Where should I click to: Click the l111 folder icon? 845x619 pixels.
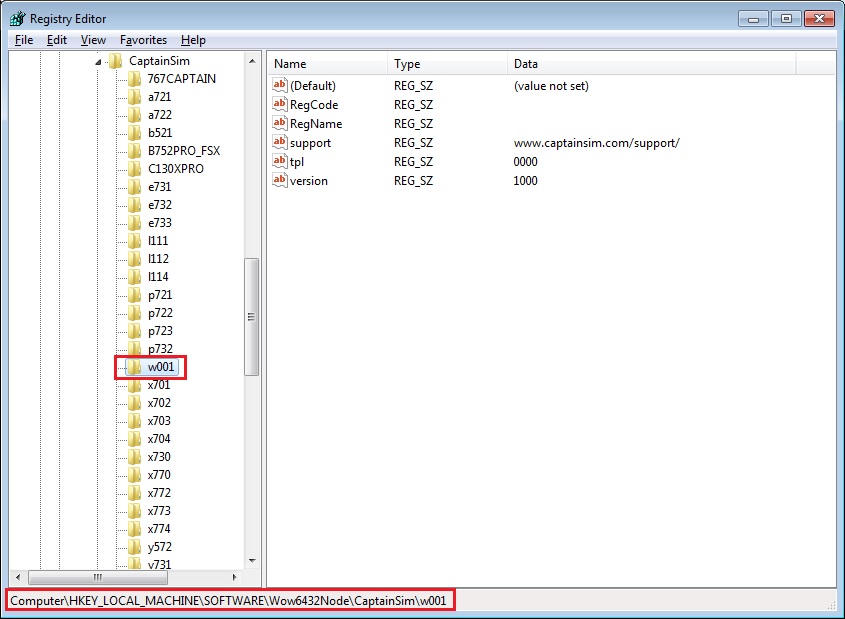point(134,241)
